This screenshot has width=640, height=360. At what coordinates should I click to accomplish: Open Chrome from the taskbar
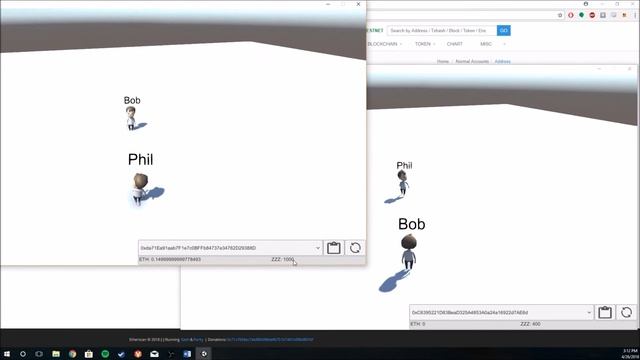pyautogui.click(x=72, y=354)
